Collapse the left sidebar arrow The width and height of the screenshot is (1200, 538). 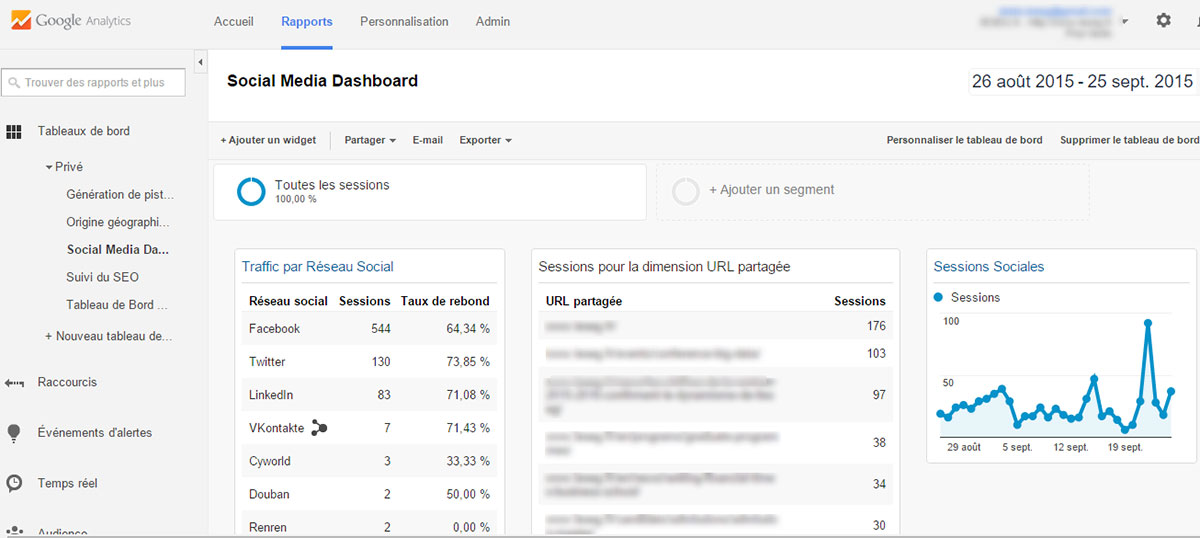(200, 63)
